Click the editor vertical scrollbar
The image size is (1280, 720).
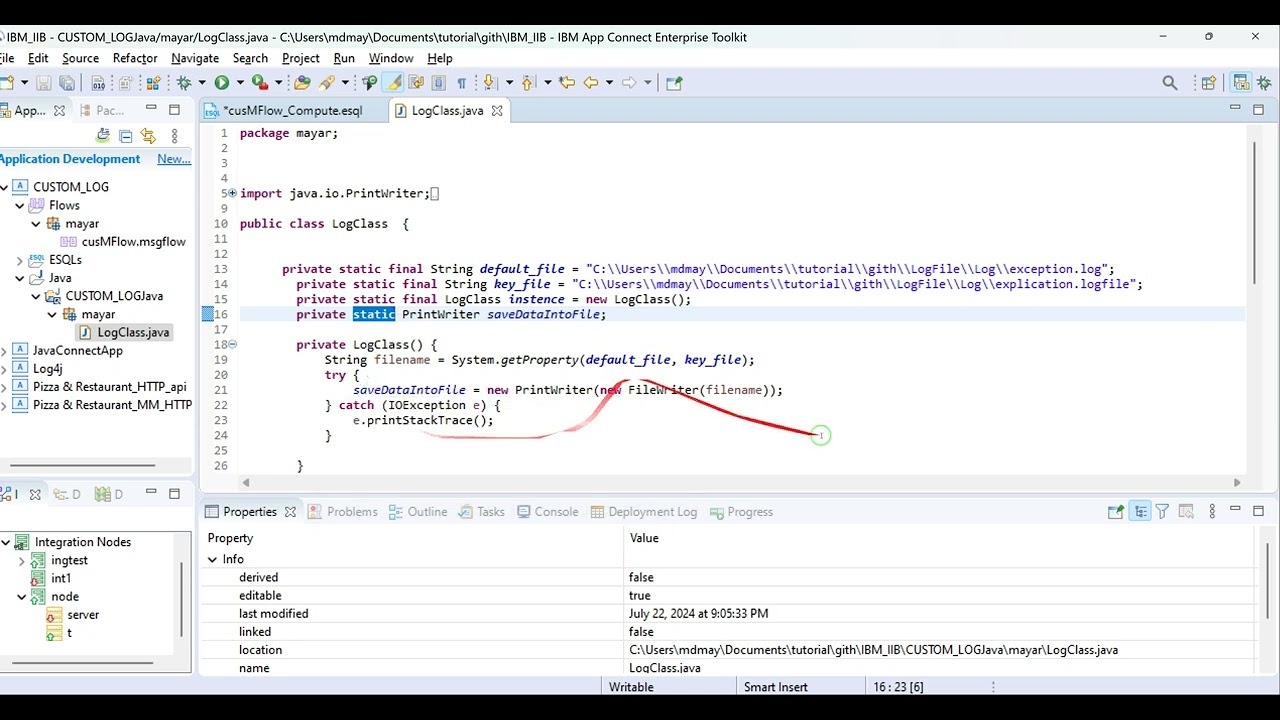pyautogui.click(x=1253, y=212)
